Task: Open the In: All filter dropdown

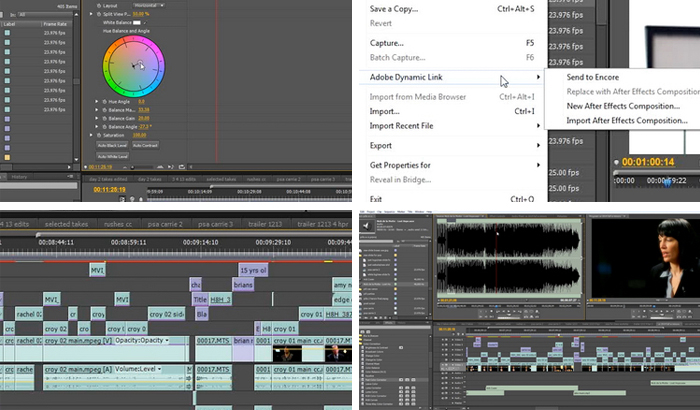Action: coord(45,15)
